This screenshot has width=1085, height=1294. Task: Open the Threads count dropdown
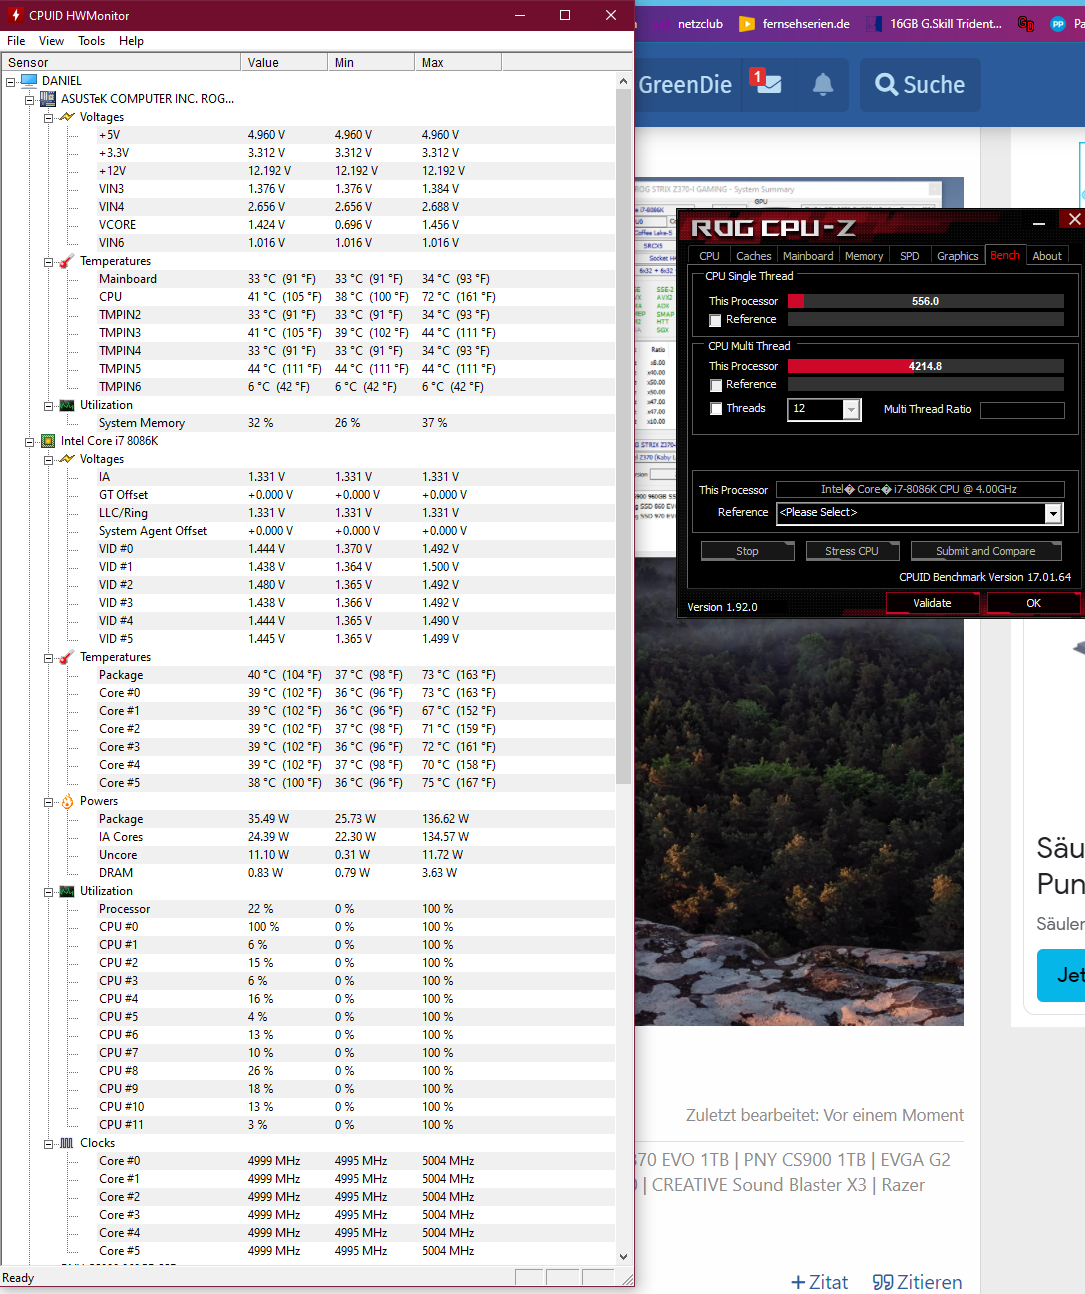851,409
